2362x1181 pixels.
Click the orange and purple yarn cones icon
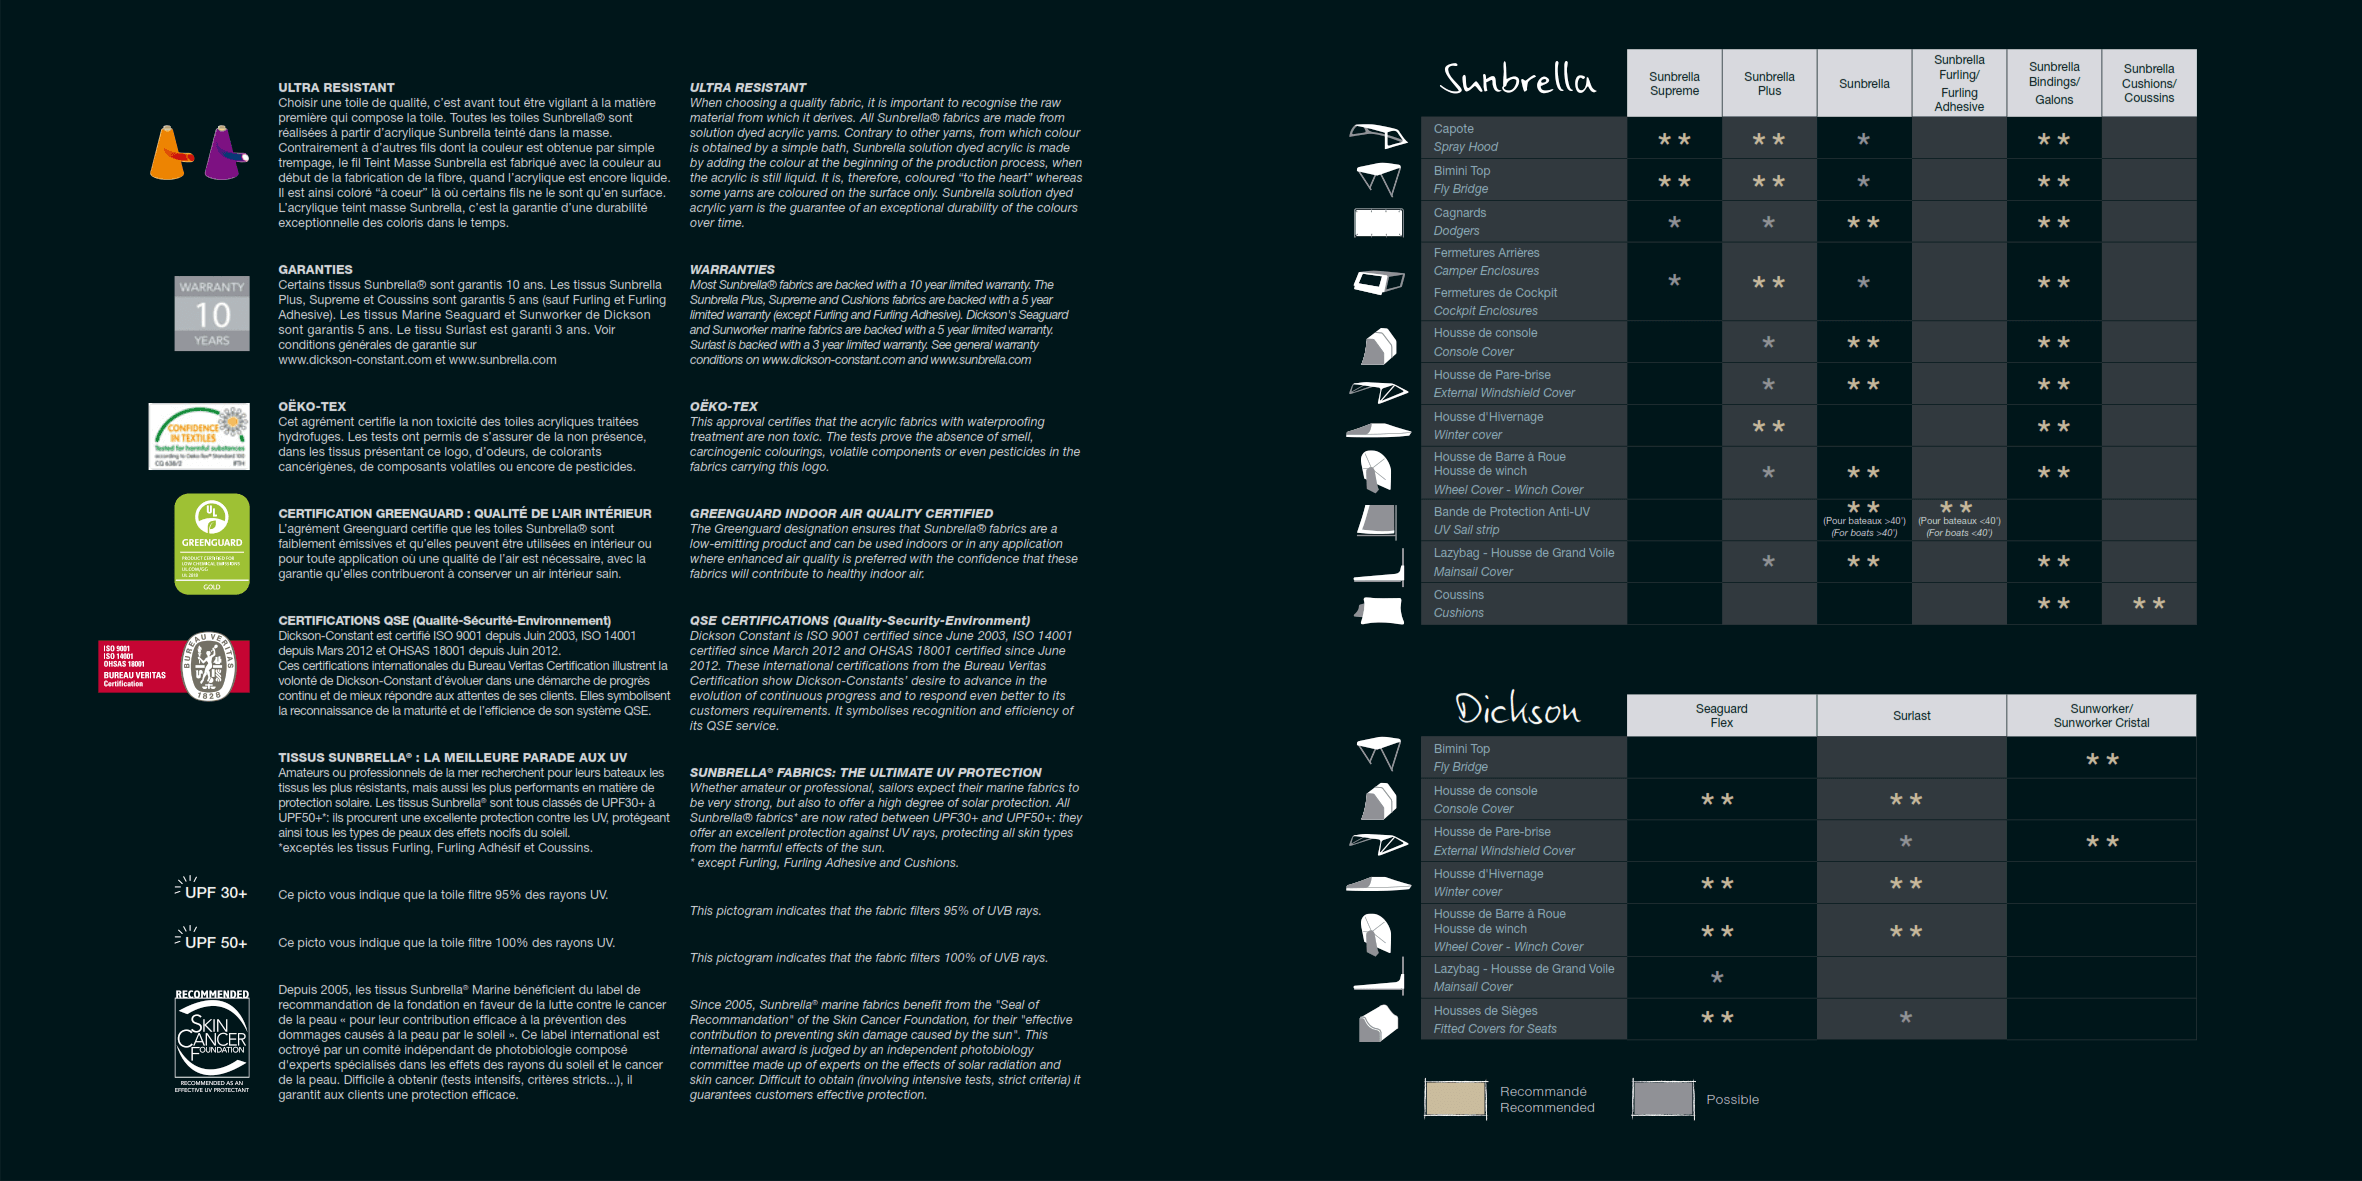[x=199, y=152]
